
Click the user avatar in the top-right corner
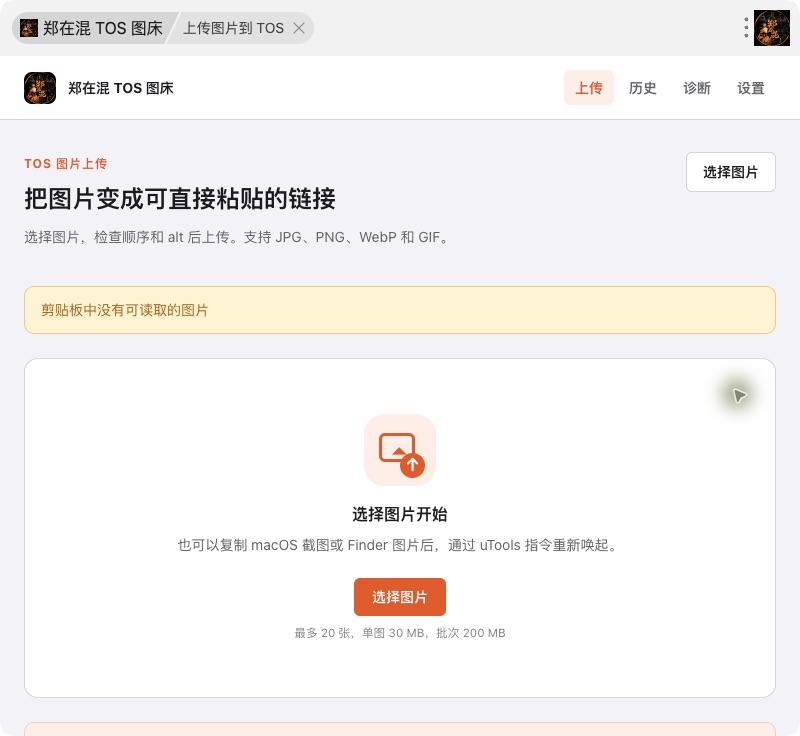click(x=772, y=28)
